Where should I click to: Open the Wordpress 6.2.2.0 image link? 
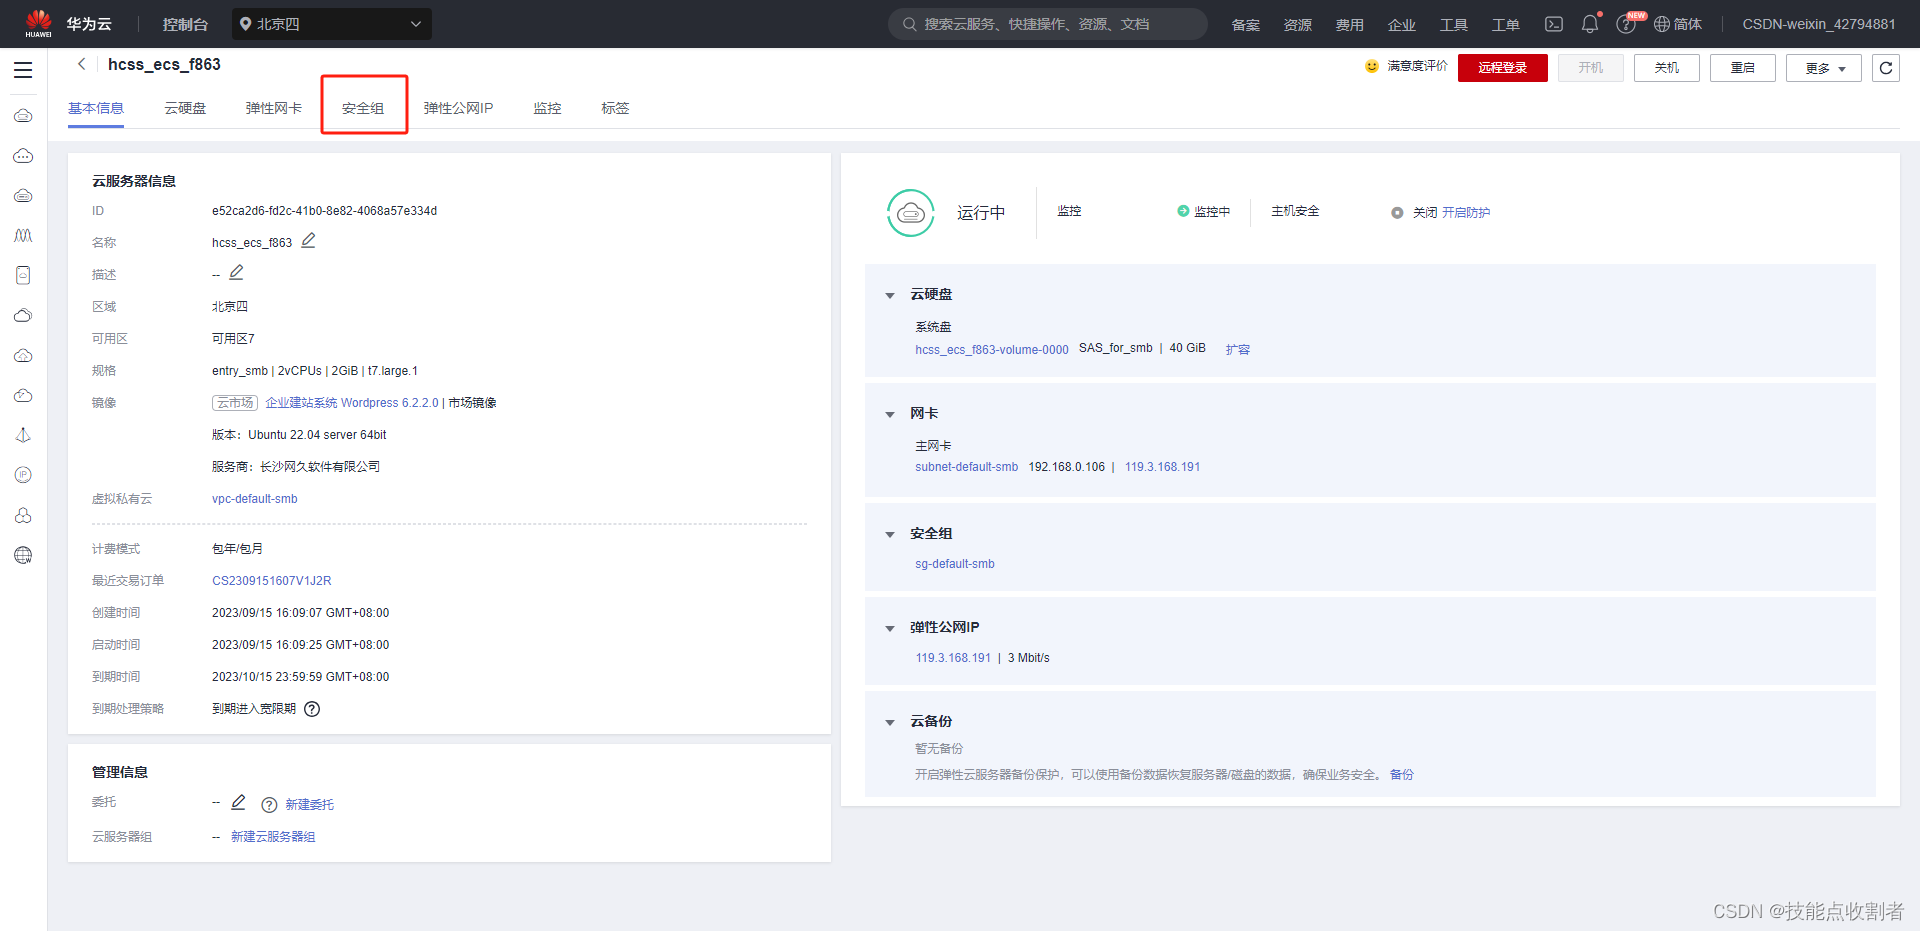pos(352,403)
